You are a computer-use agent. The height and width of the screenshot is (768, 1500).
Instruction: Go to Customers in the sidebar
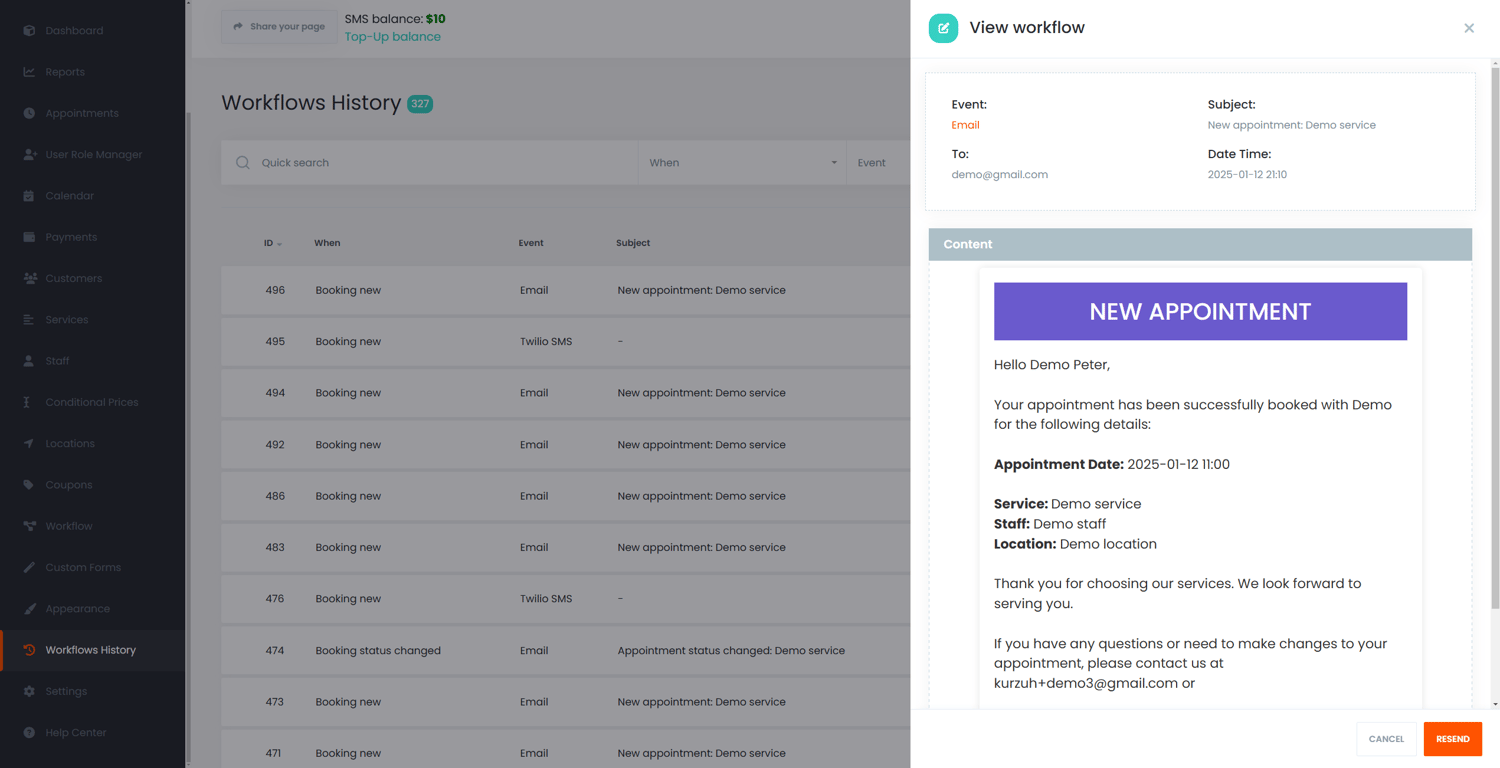point(73,278)
